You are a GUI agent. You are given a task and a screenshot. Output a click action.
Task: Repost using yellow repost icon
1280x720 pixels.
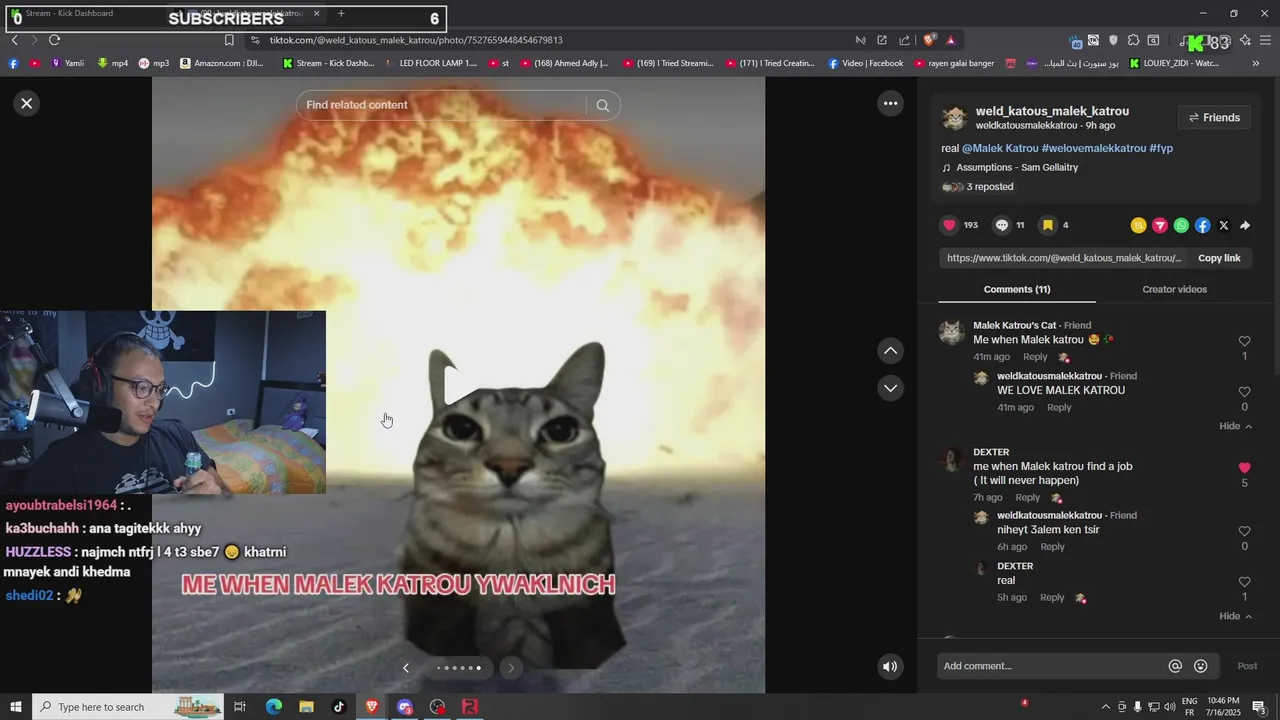[x=1138, y=226]
